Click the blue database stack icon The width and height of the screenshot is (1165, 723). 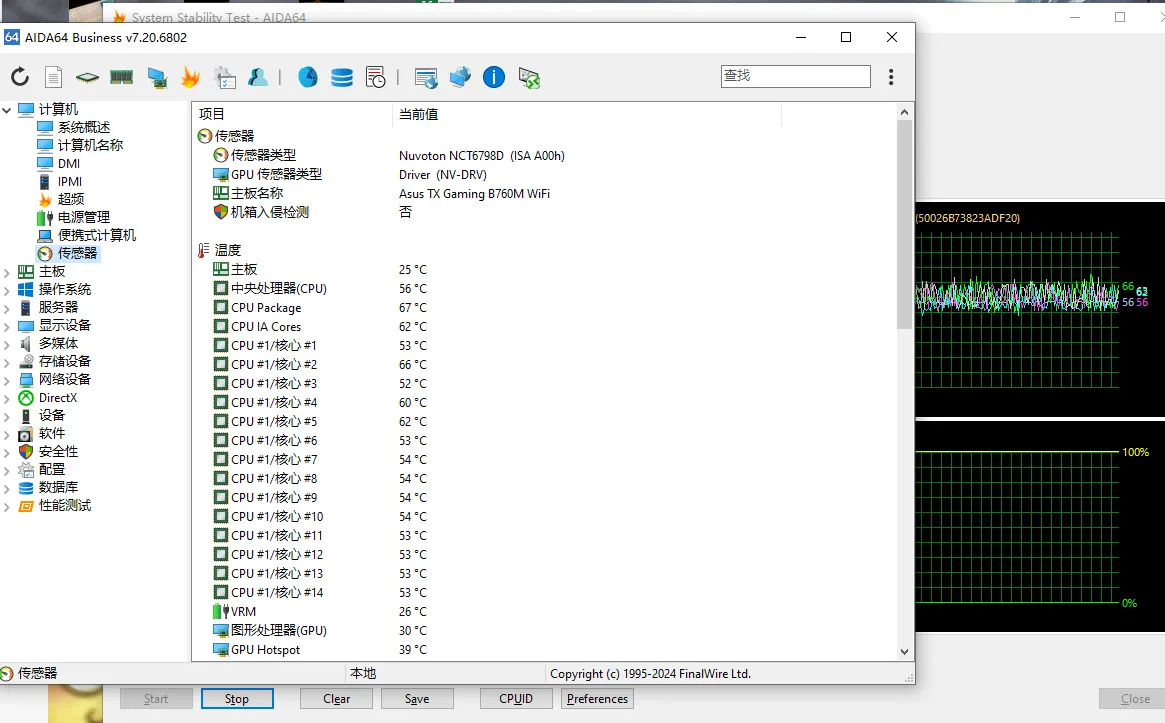pyautogui.click(x=342, y=77)
